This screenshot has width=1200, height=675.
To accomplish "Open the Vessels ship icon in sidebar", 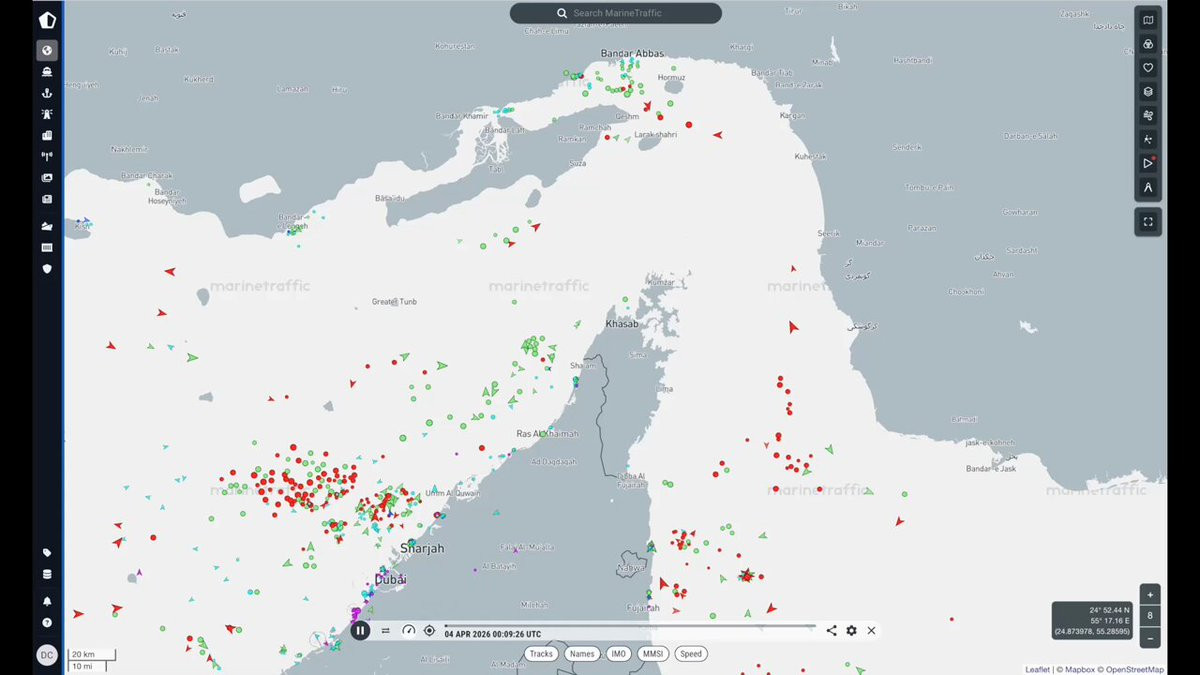I will pos(47,71).
